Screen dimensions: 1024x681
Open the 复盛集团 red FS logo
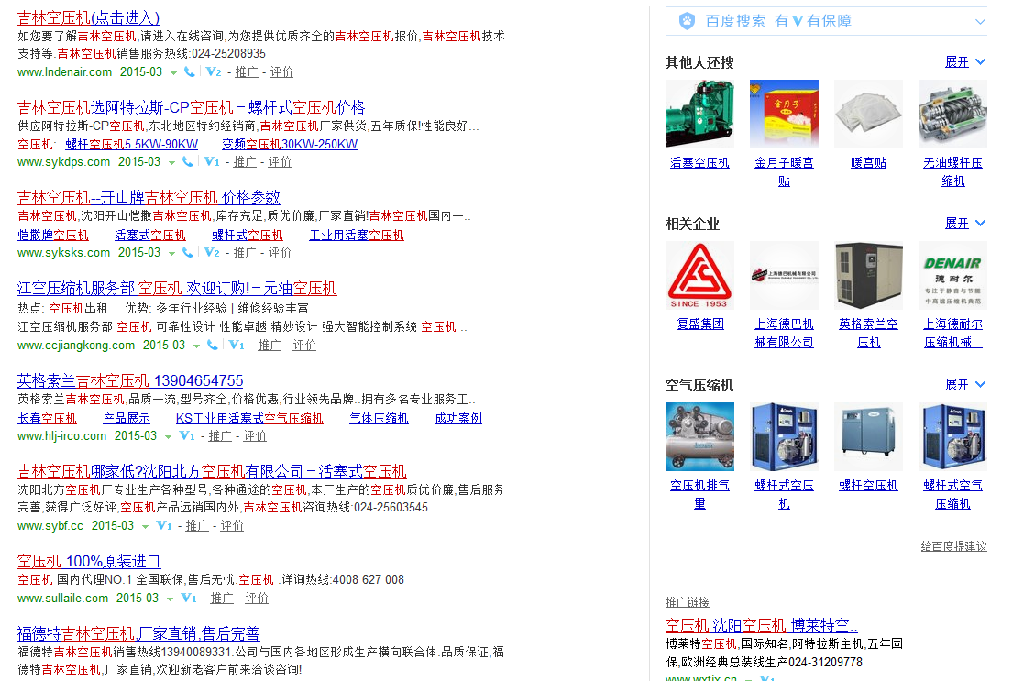699,276
